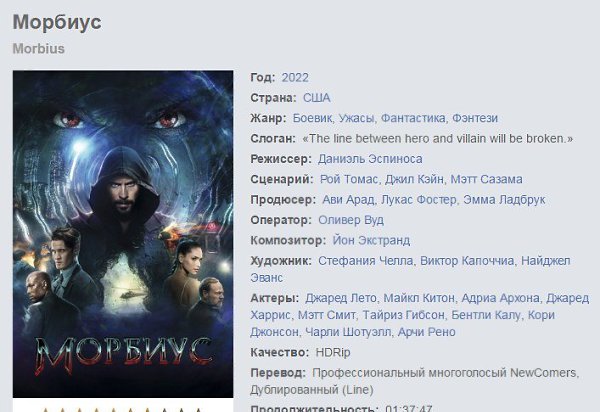600x412 pixels.
Task: Click actor Джаред Лето link
Action: click(x=341, y=298)
